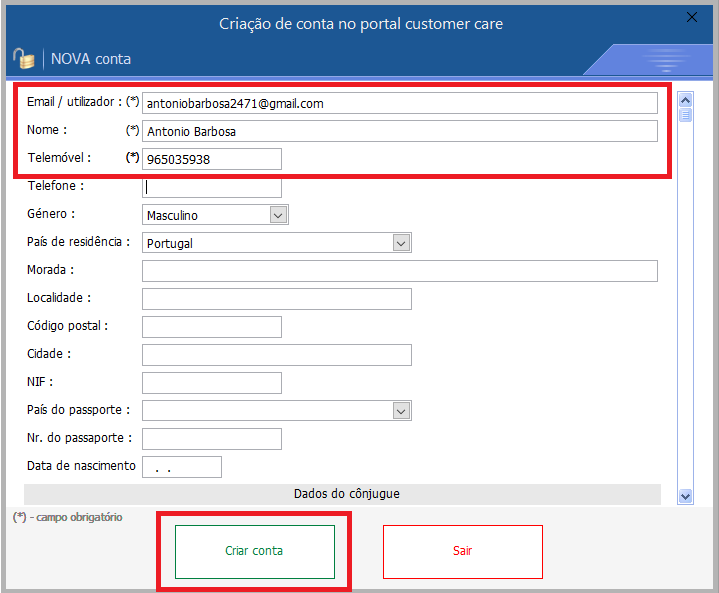This screenshot has height=593, width=719.
Task: Focus the Cidade text field
Action: (277, 355)
